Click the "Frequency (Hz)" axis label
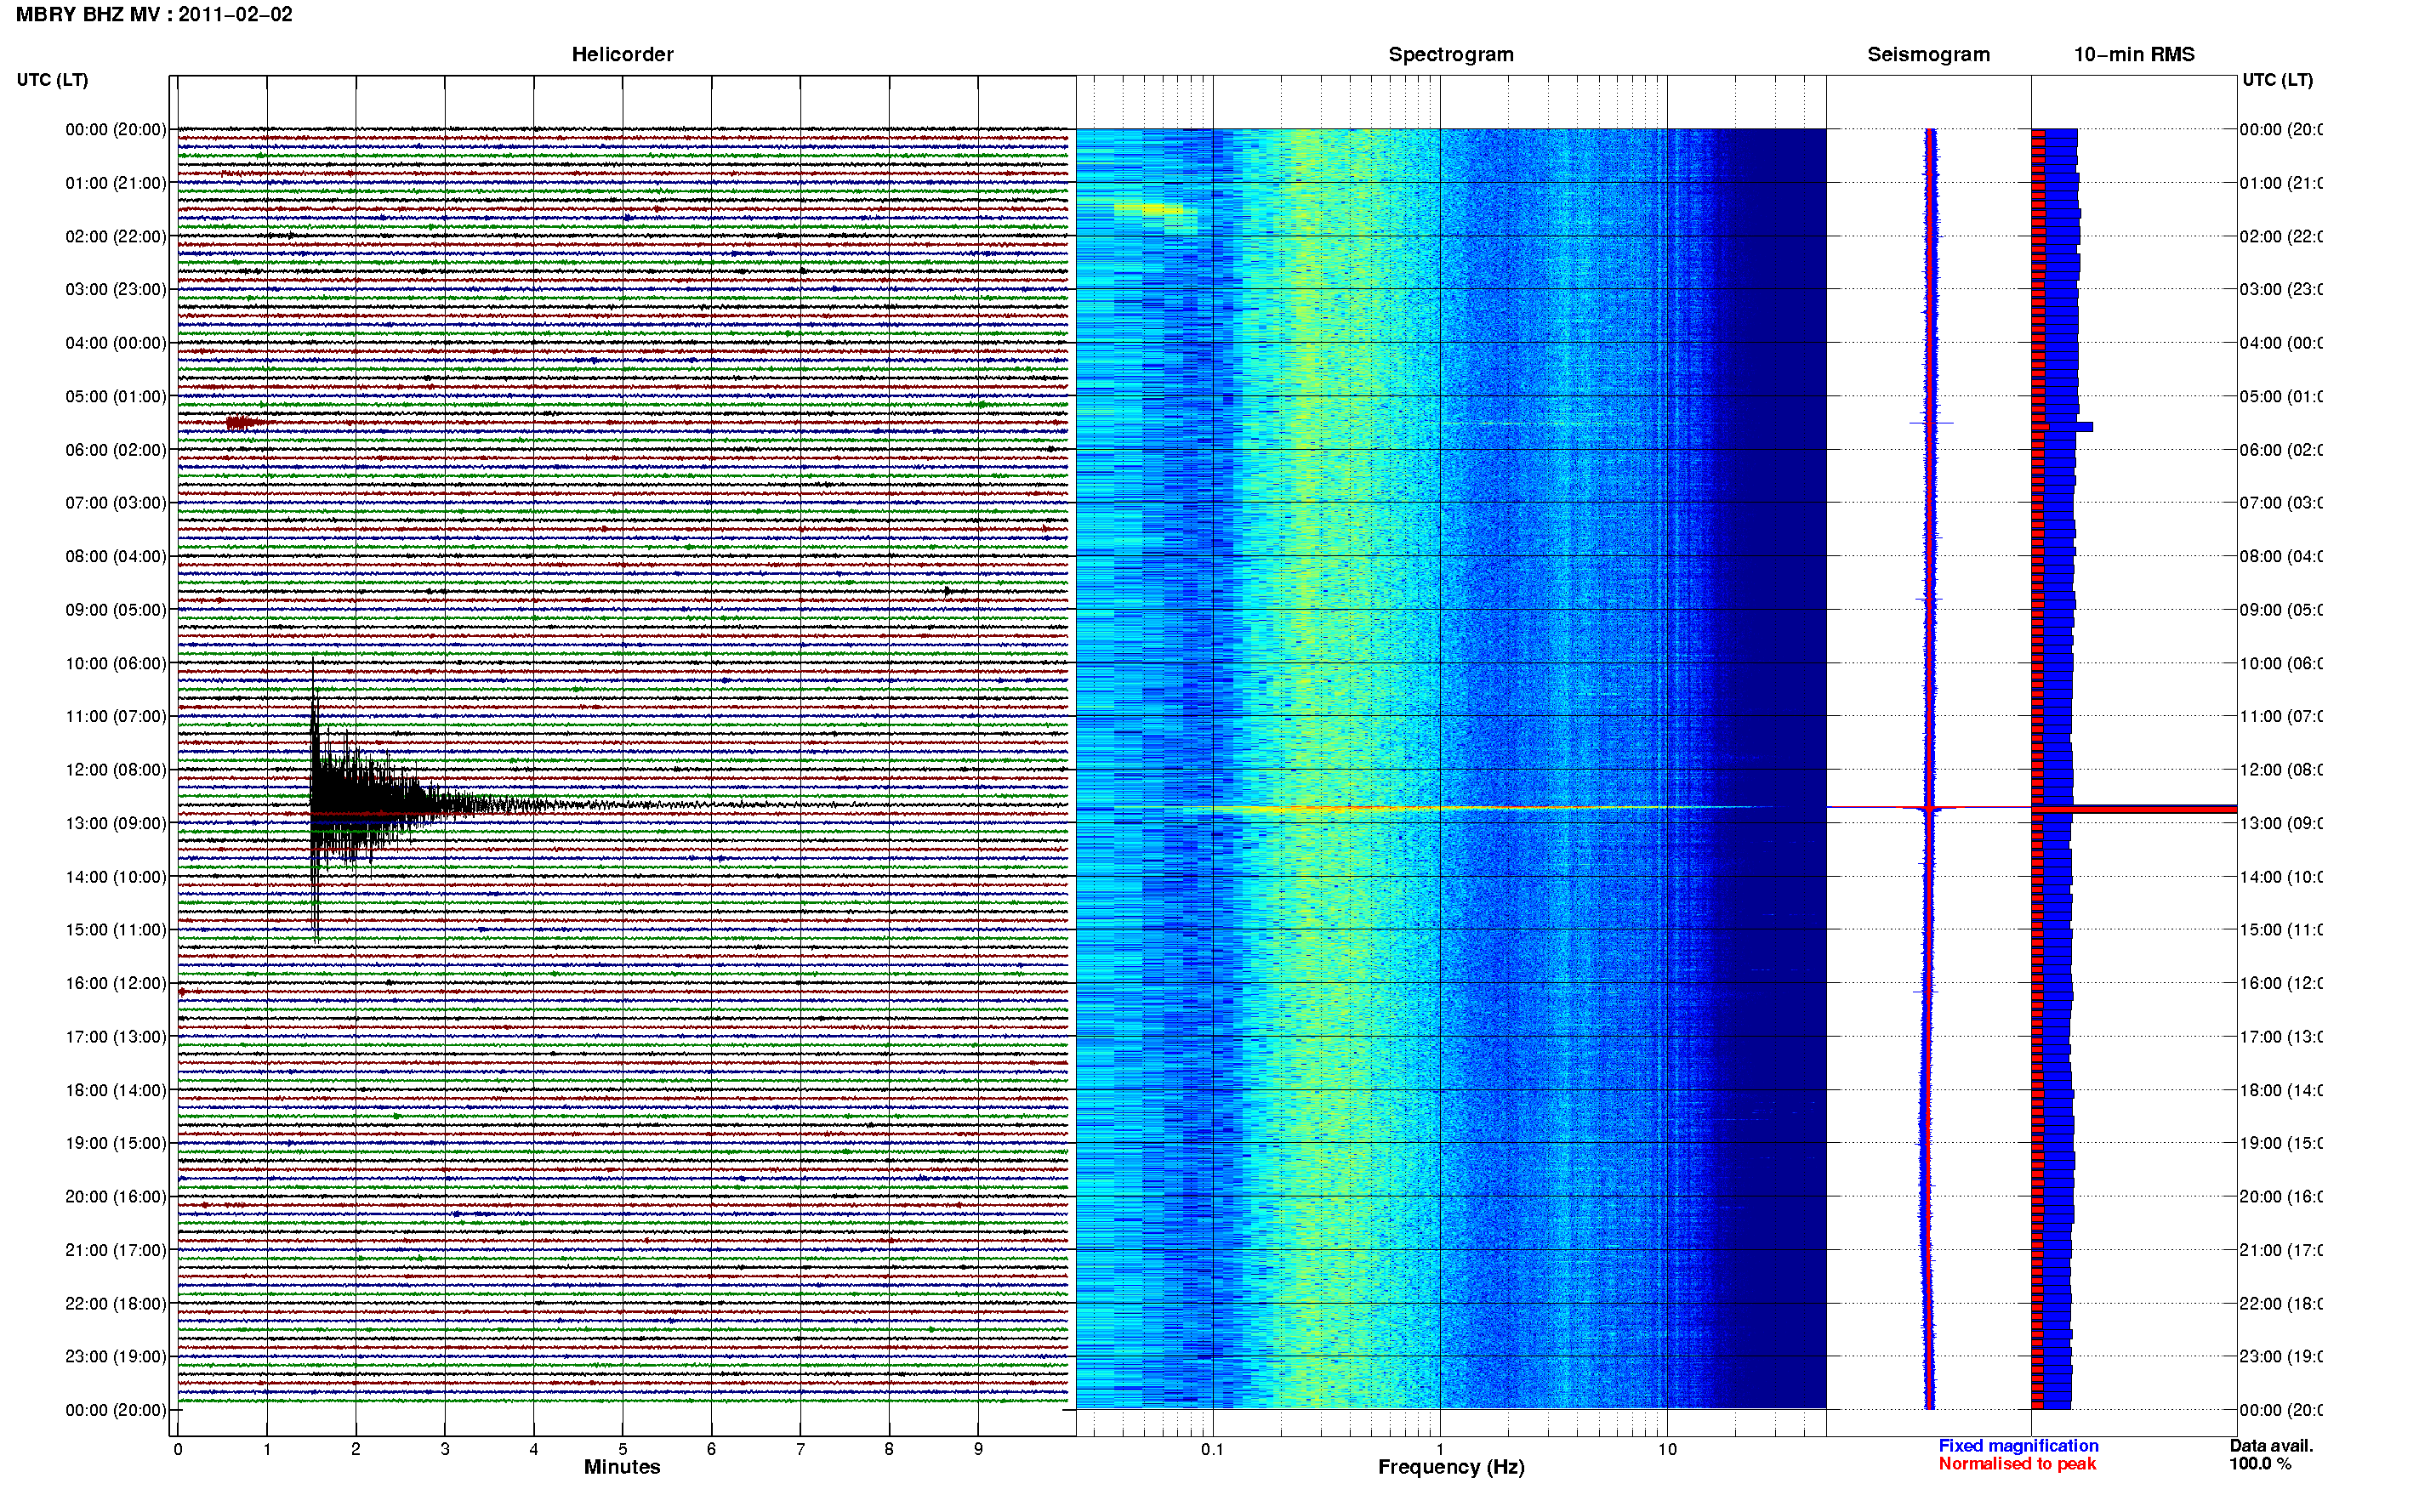Viewport: 2419px width, 1512px height. pos(1450,1467)
